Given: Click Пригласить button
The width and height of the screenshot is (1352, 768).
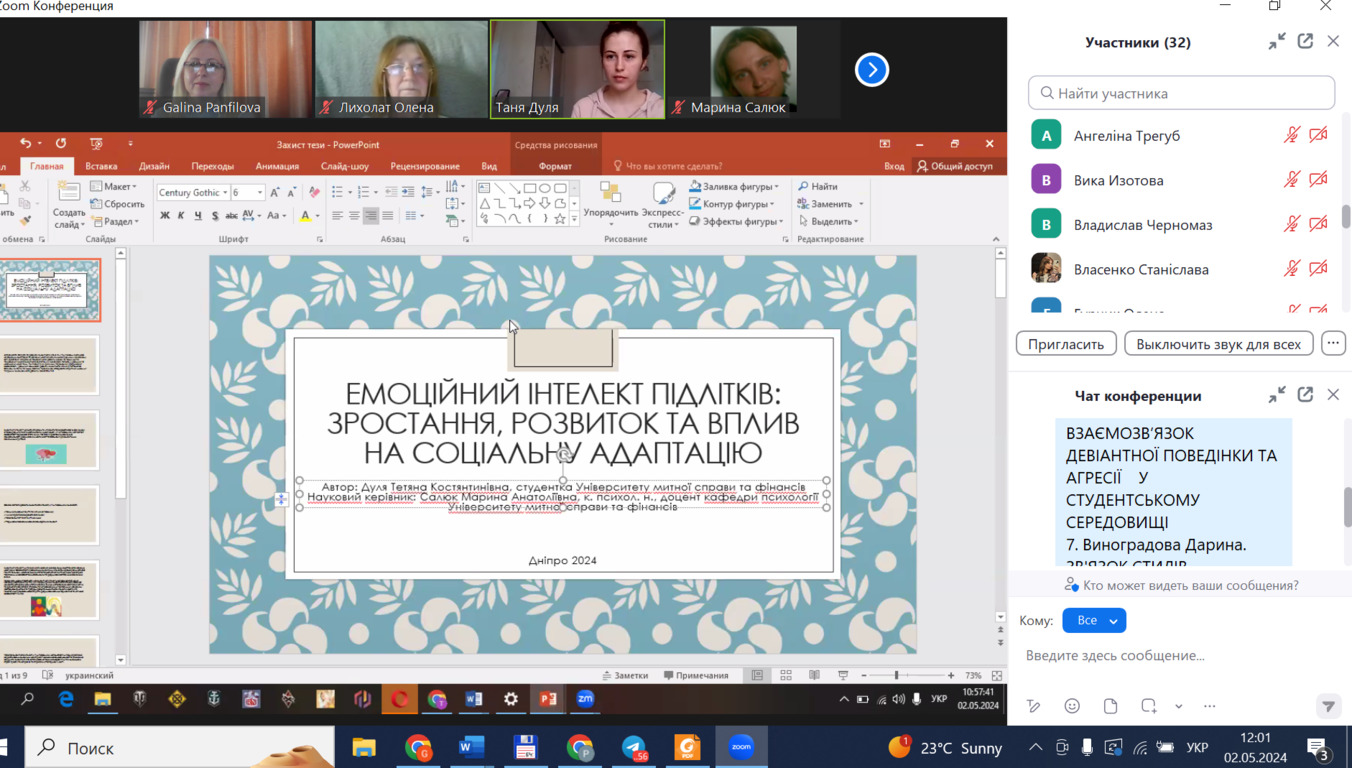Looking at the screenshot, I should click(1066, 343).
